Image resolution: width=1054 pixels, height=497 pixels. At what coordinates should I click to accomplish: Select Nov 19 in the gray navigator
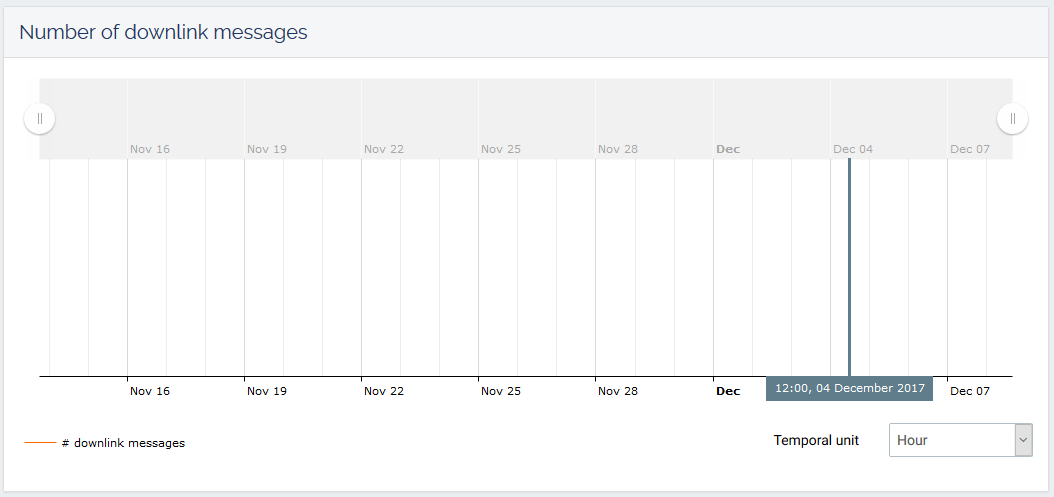pyautogui.click(x=267, y=149)
